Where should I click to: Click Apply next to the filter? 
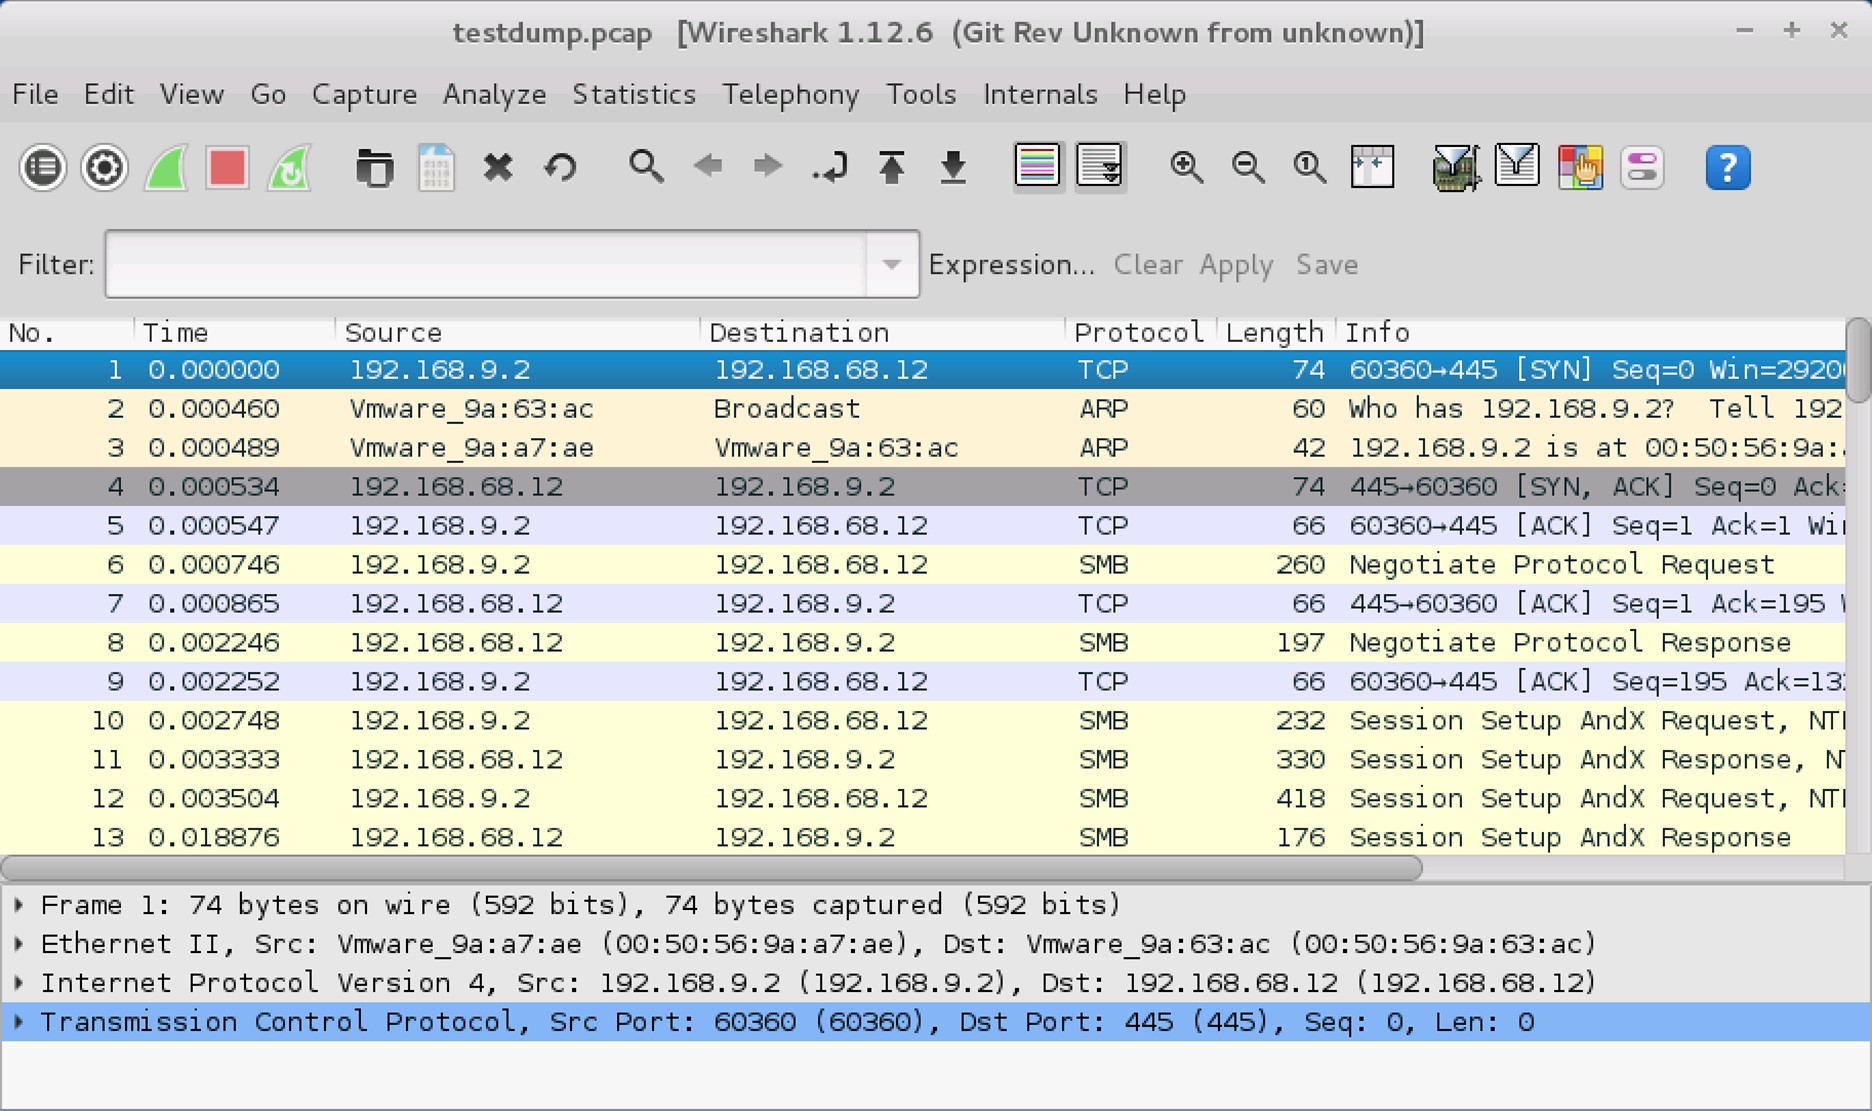(1236, 264)
